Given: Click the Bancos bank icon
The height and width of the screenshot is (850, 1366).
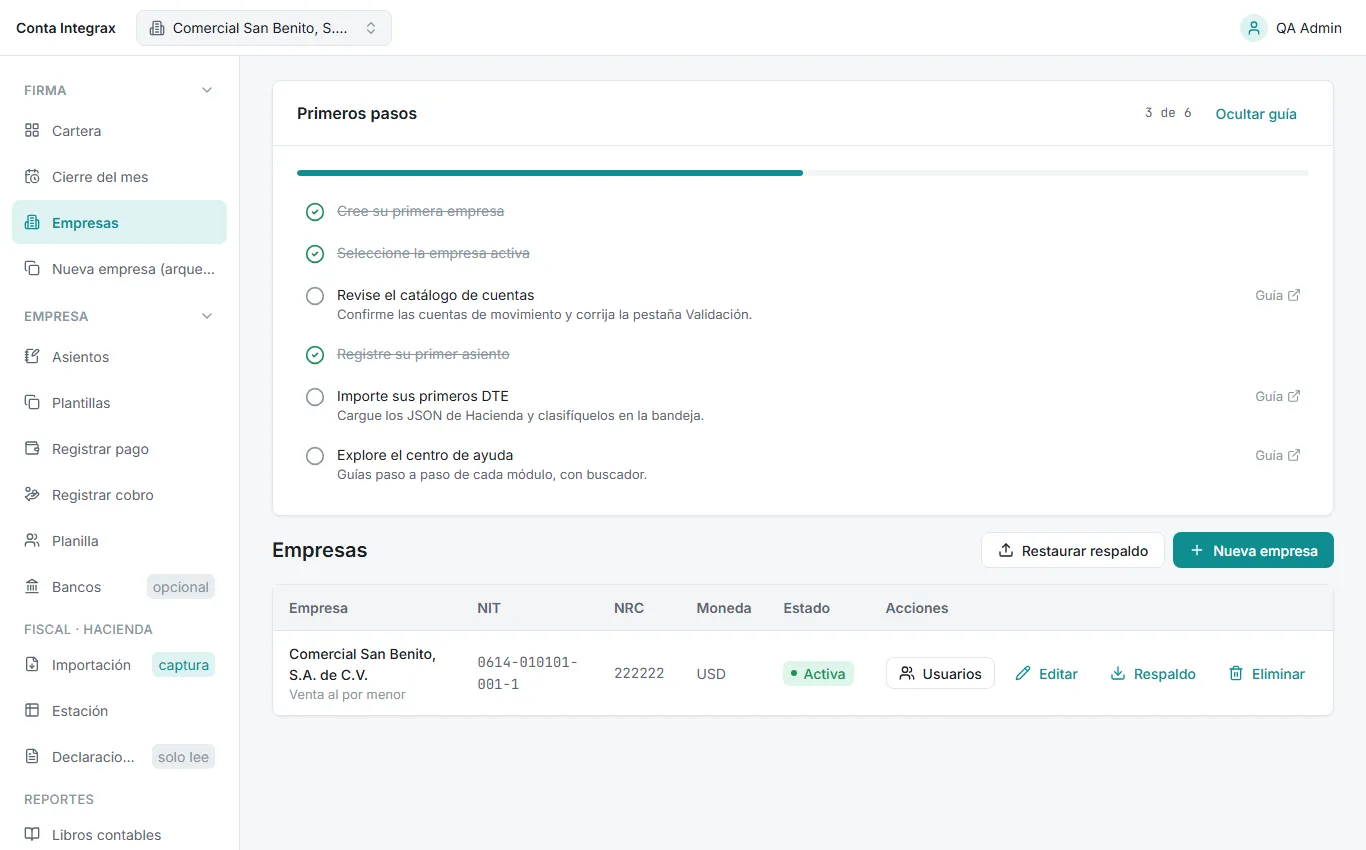Looking at the screenshot, I should (x=32, y=587).
